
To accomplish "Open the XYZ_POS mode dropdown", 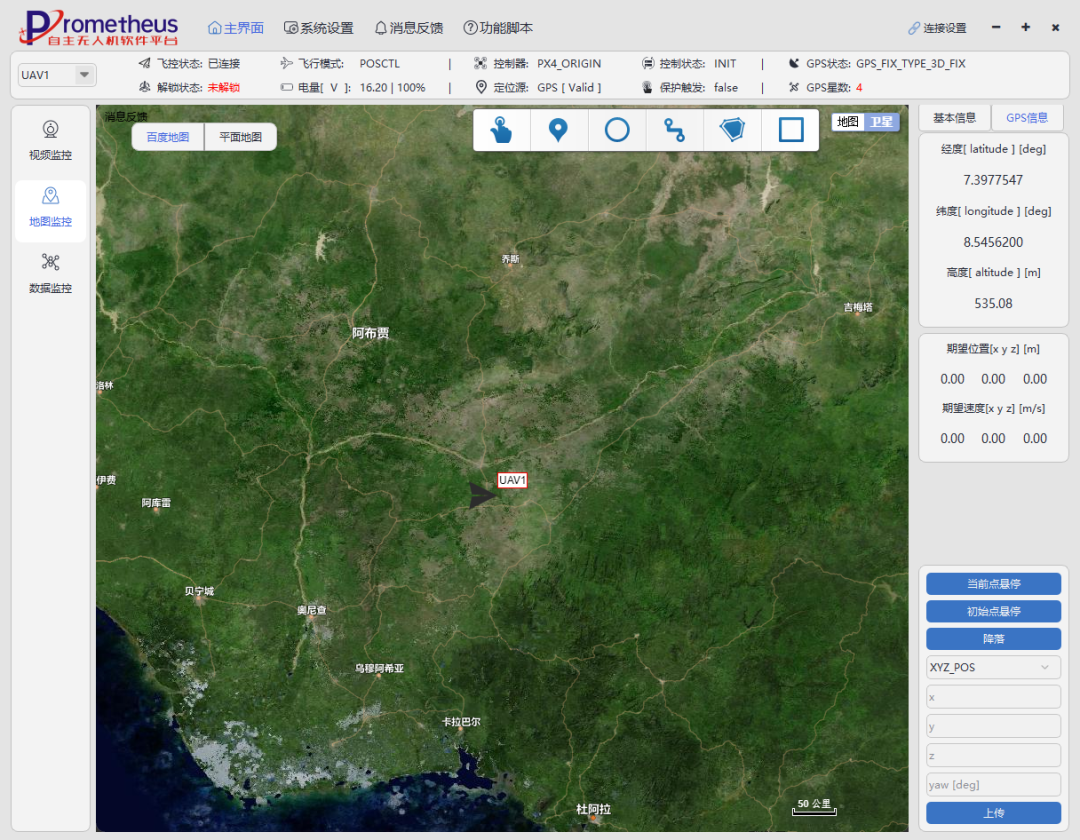I will [993, 667].
